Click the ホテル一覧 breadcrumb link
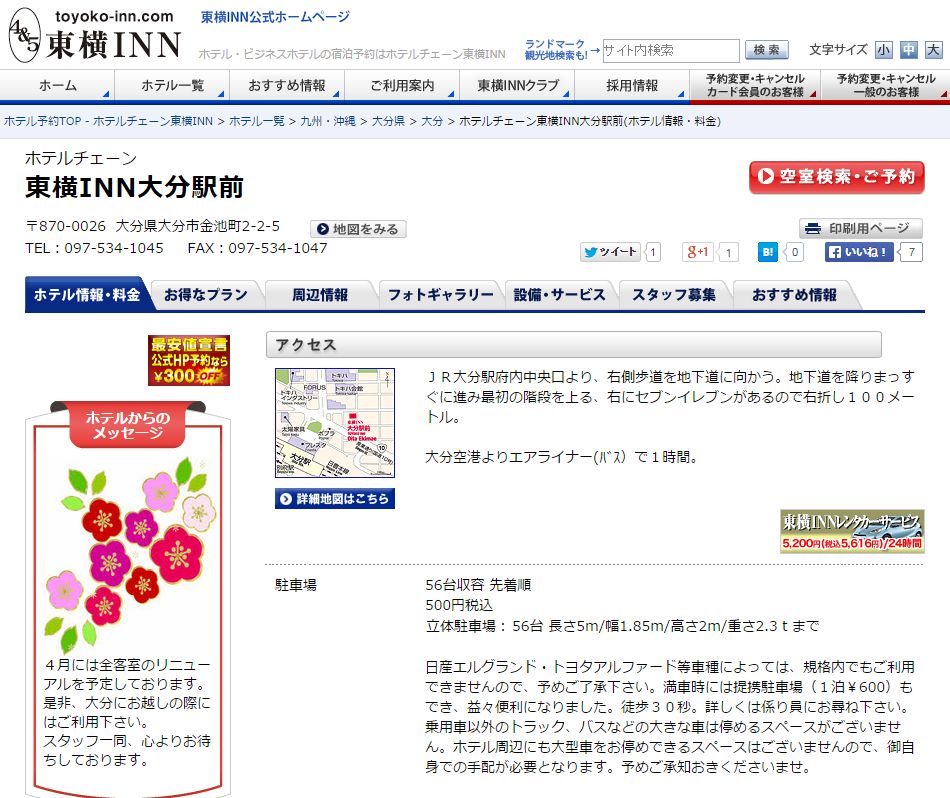Image resolution: width=950 pixels, height=798 pixels. tap(257, 121)
